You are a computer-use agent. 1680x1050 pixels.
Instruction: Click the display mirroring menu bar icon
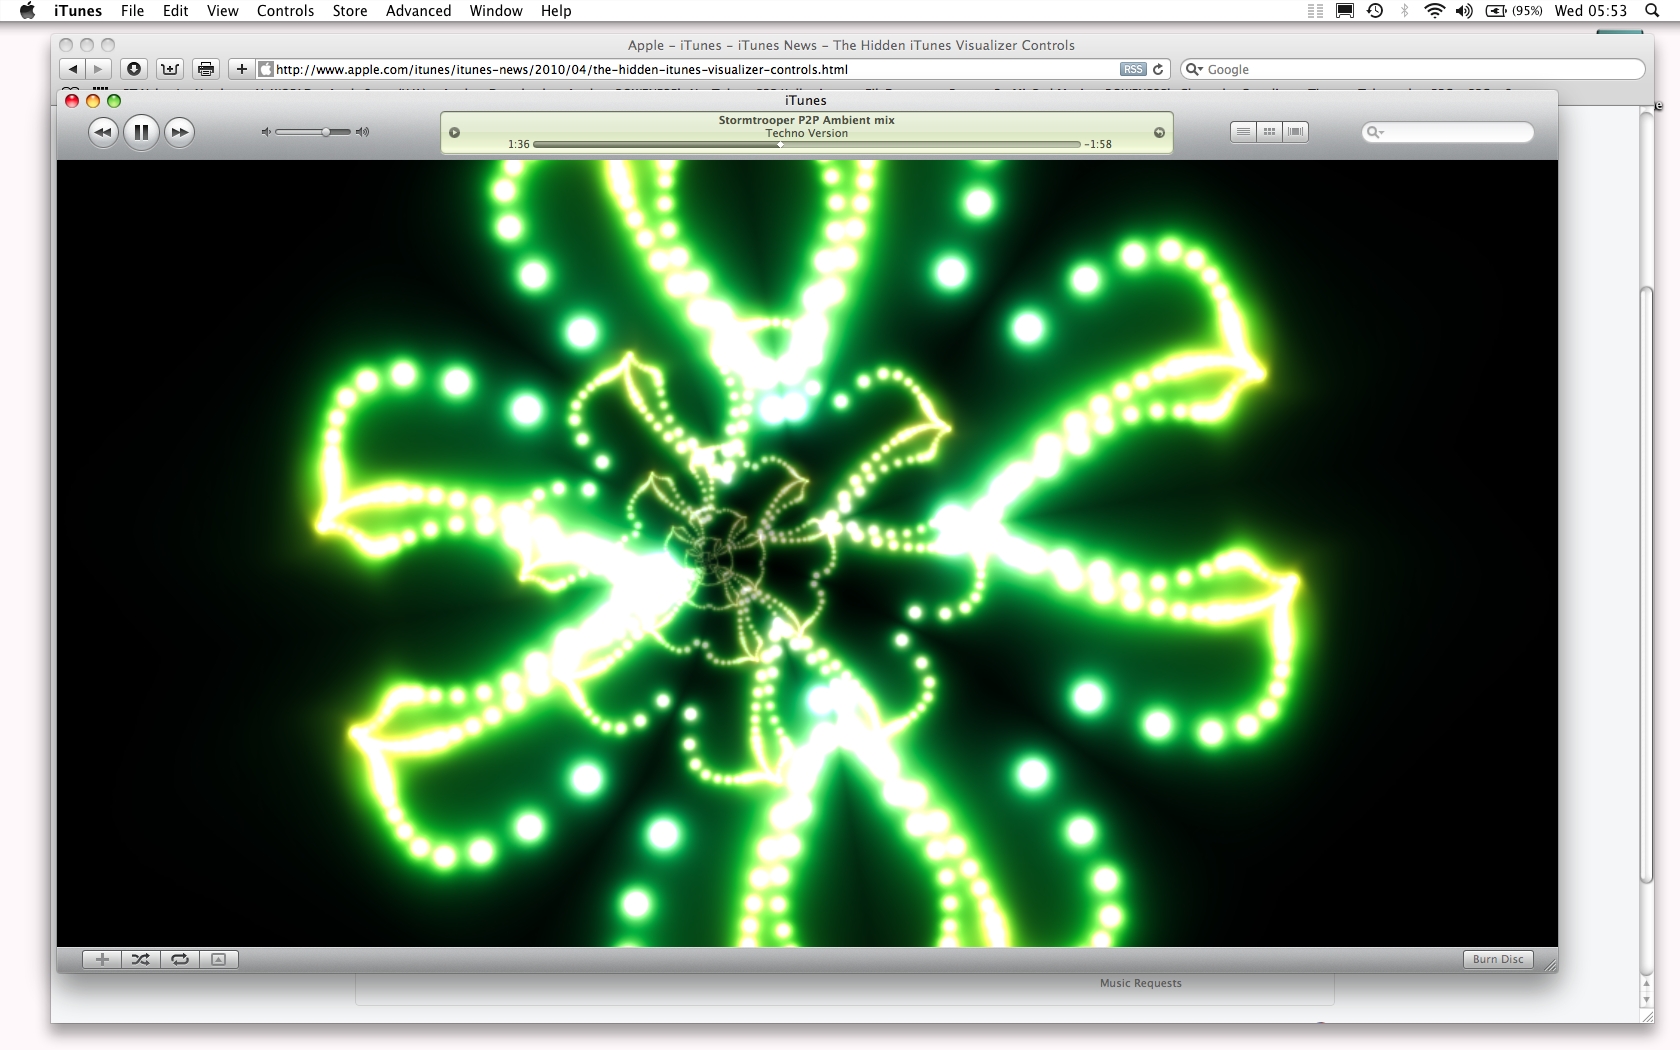pyautogui.click(x=1345, y=11)
